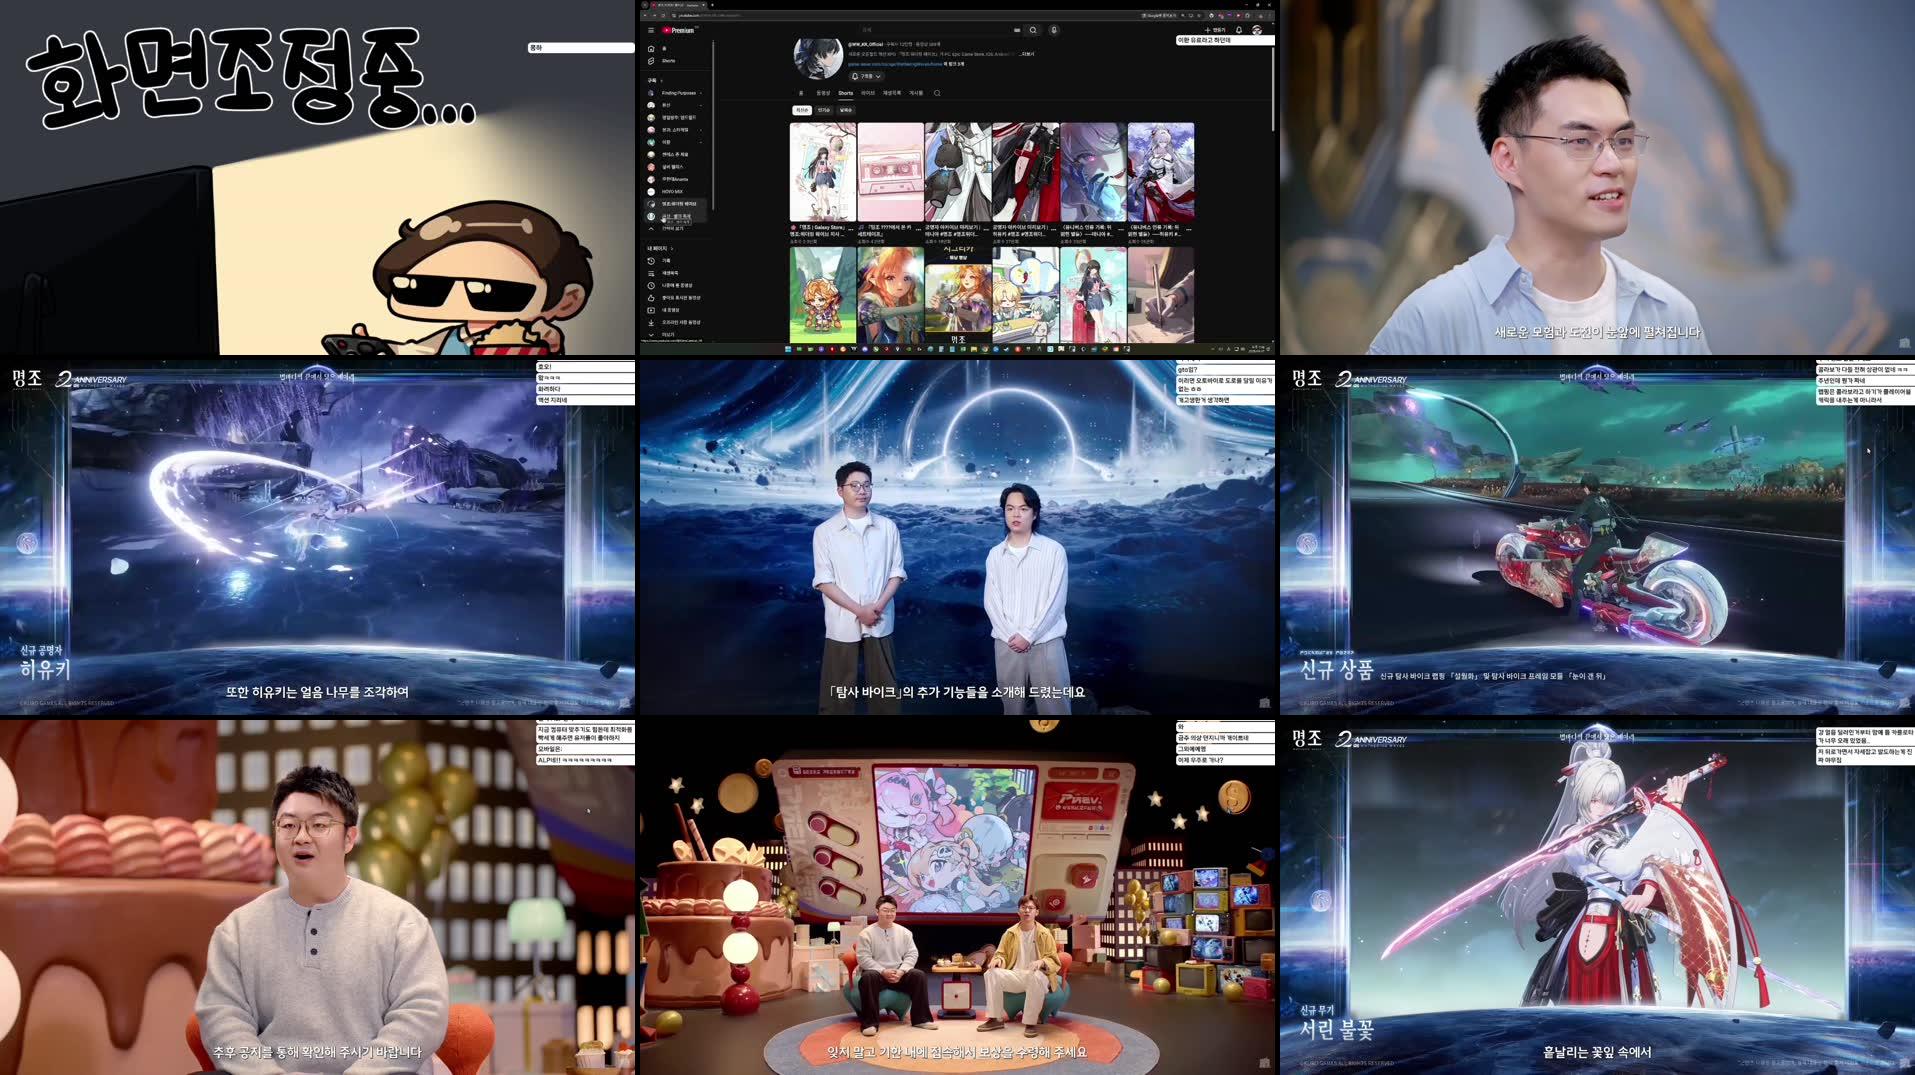
Task: Switch to the channel Home tab
Action: (801, 93)
